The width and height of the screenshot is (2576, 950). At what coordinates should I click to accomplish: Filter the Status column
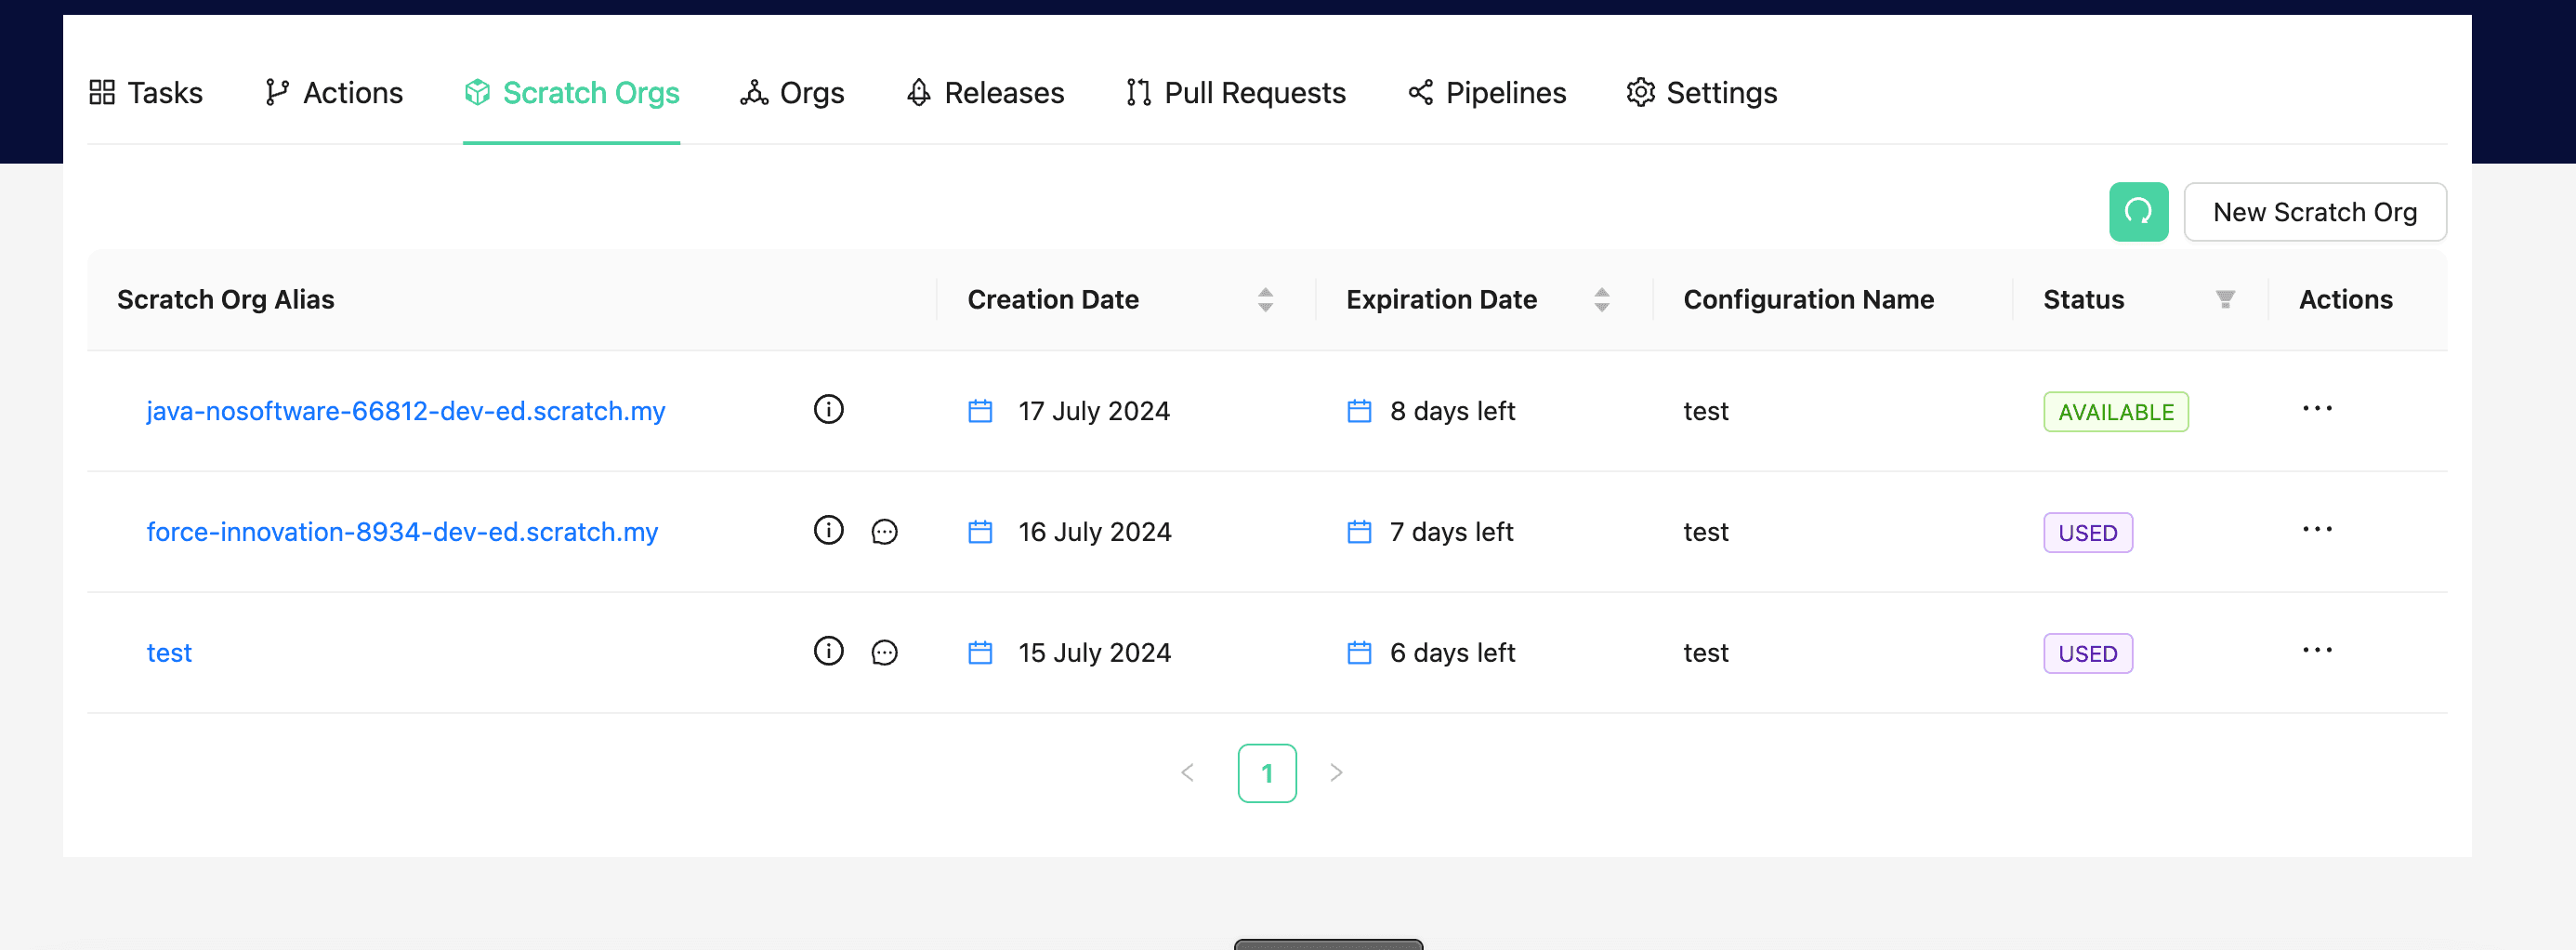tap(2224, 300)
